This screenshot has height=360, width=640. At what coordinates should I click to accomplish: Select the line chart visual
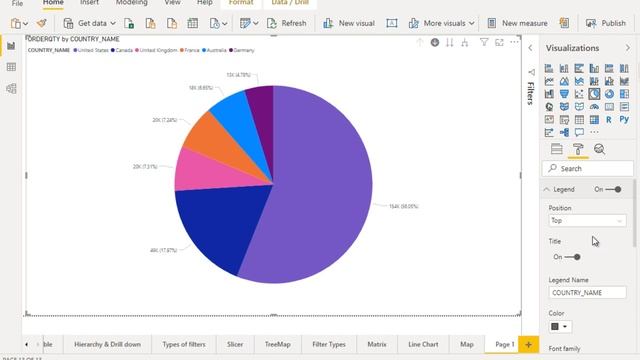pos(549,81)
